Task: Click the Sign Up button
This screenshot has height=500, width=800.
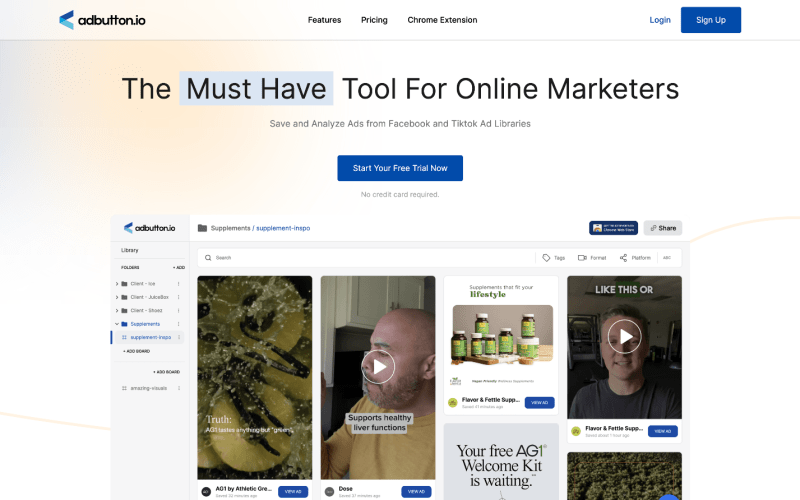Action: (711, 20)
